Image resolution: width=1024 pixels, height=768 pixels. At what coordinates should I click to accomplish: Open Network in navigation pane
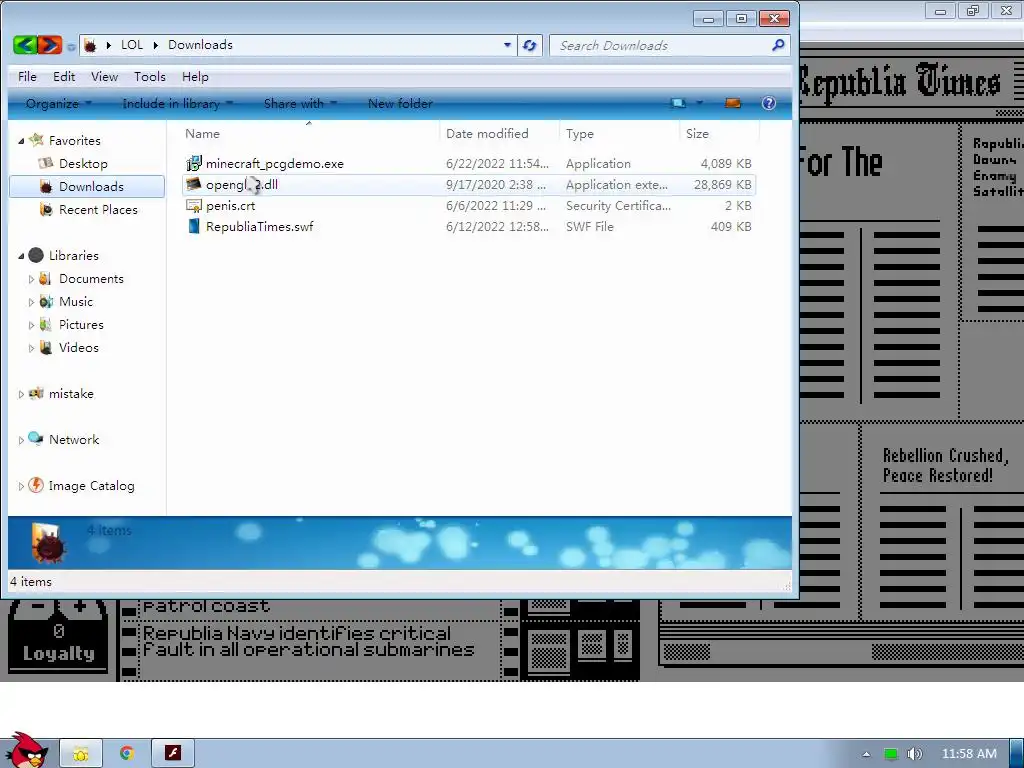pyautogui.click(x=74, y=440)
